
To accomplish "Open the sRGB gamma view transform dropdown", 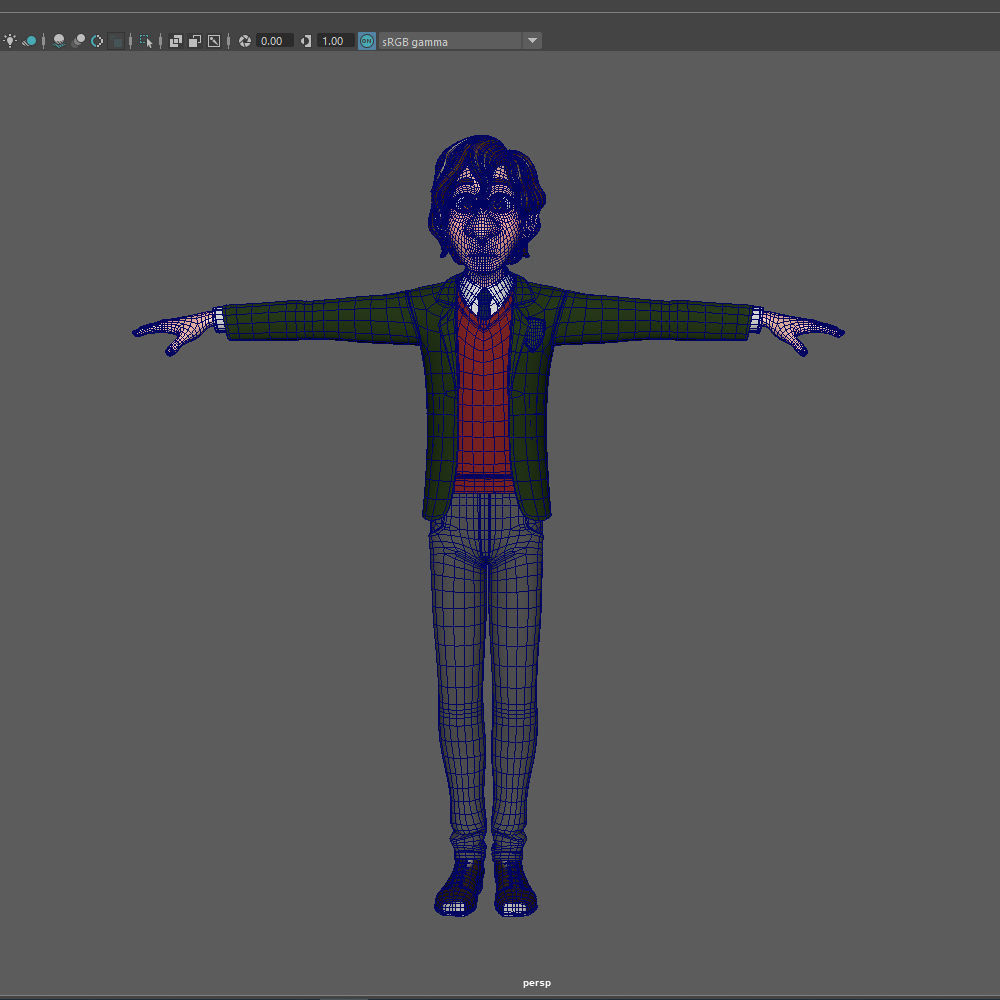I will tap(460, 41).
